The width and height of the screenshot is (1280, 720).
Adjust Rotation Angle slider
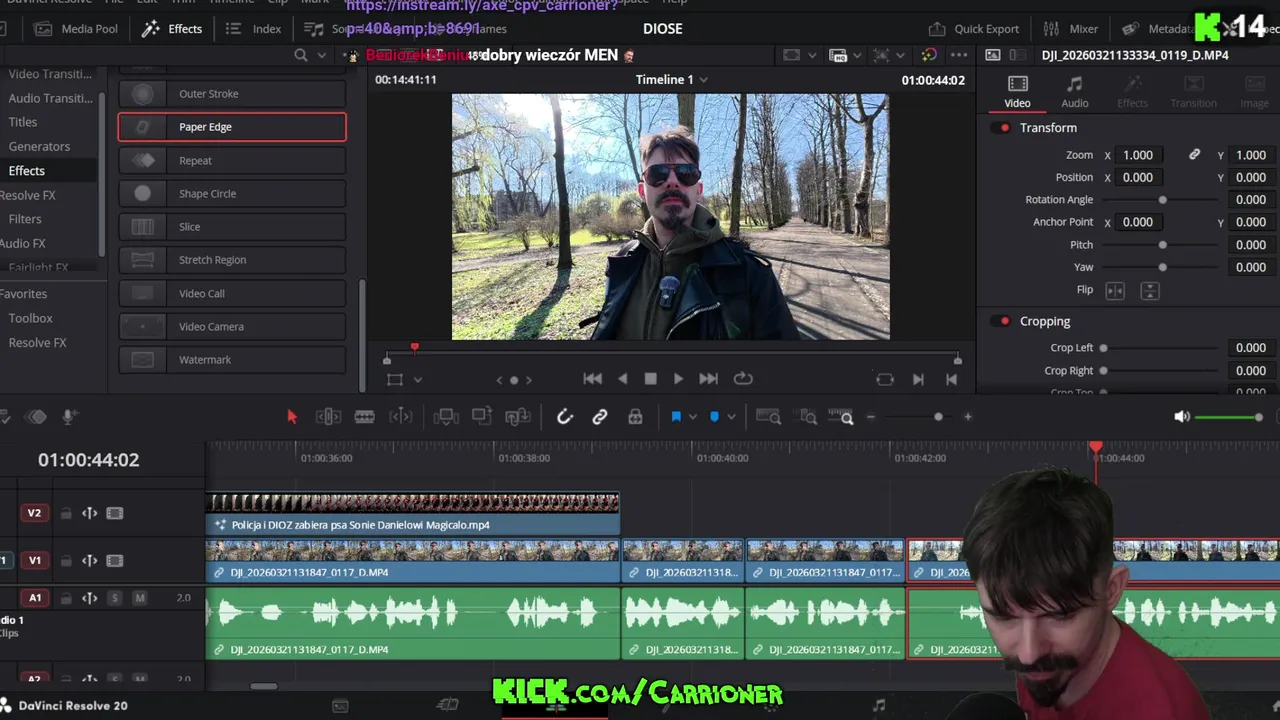(1162, 200)
